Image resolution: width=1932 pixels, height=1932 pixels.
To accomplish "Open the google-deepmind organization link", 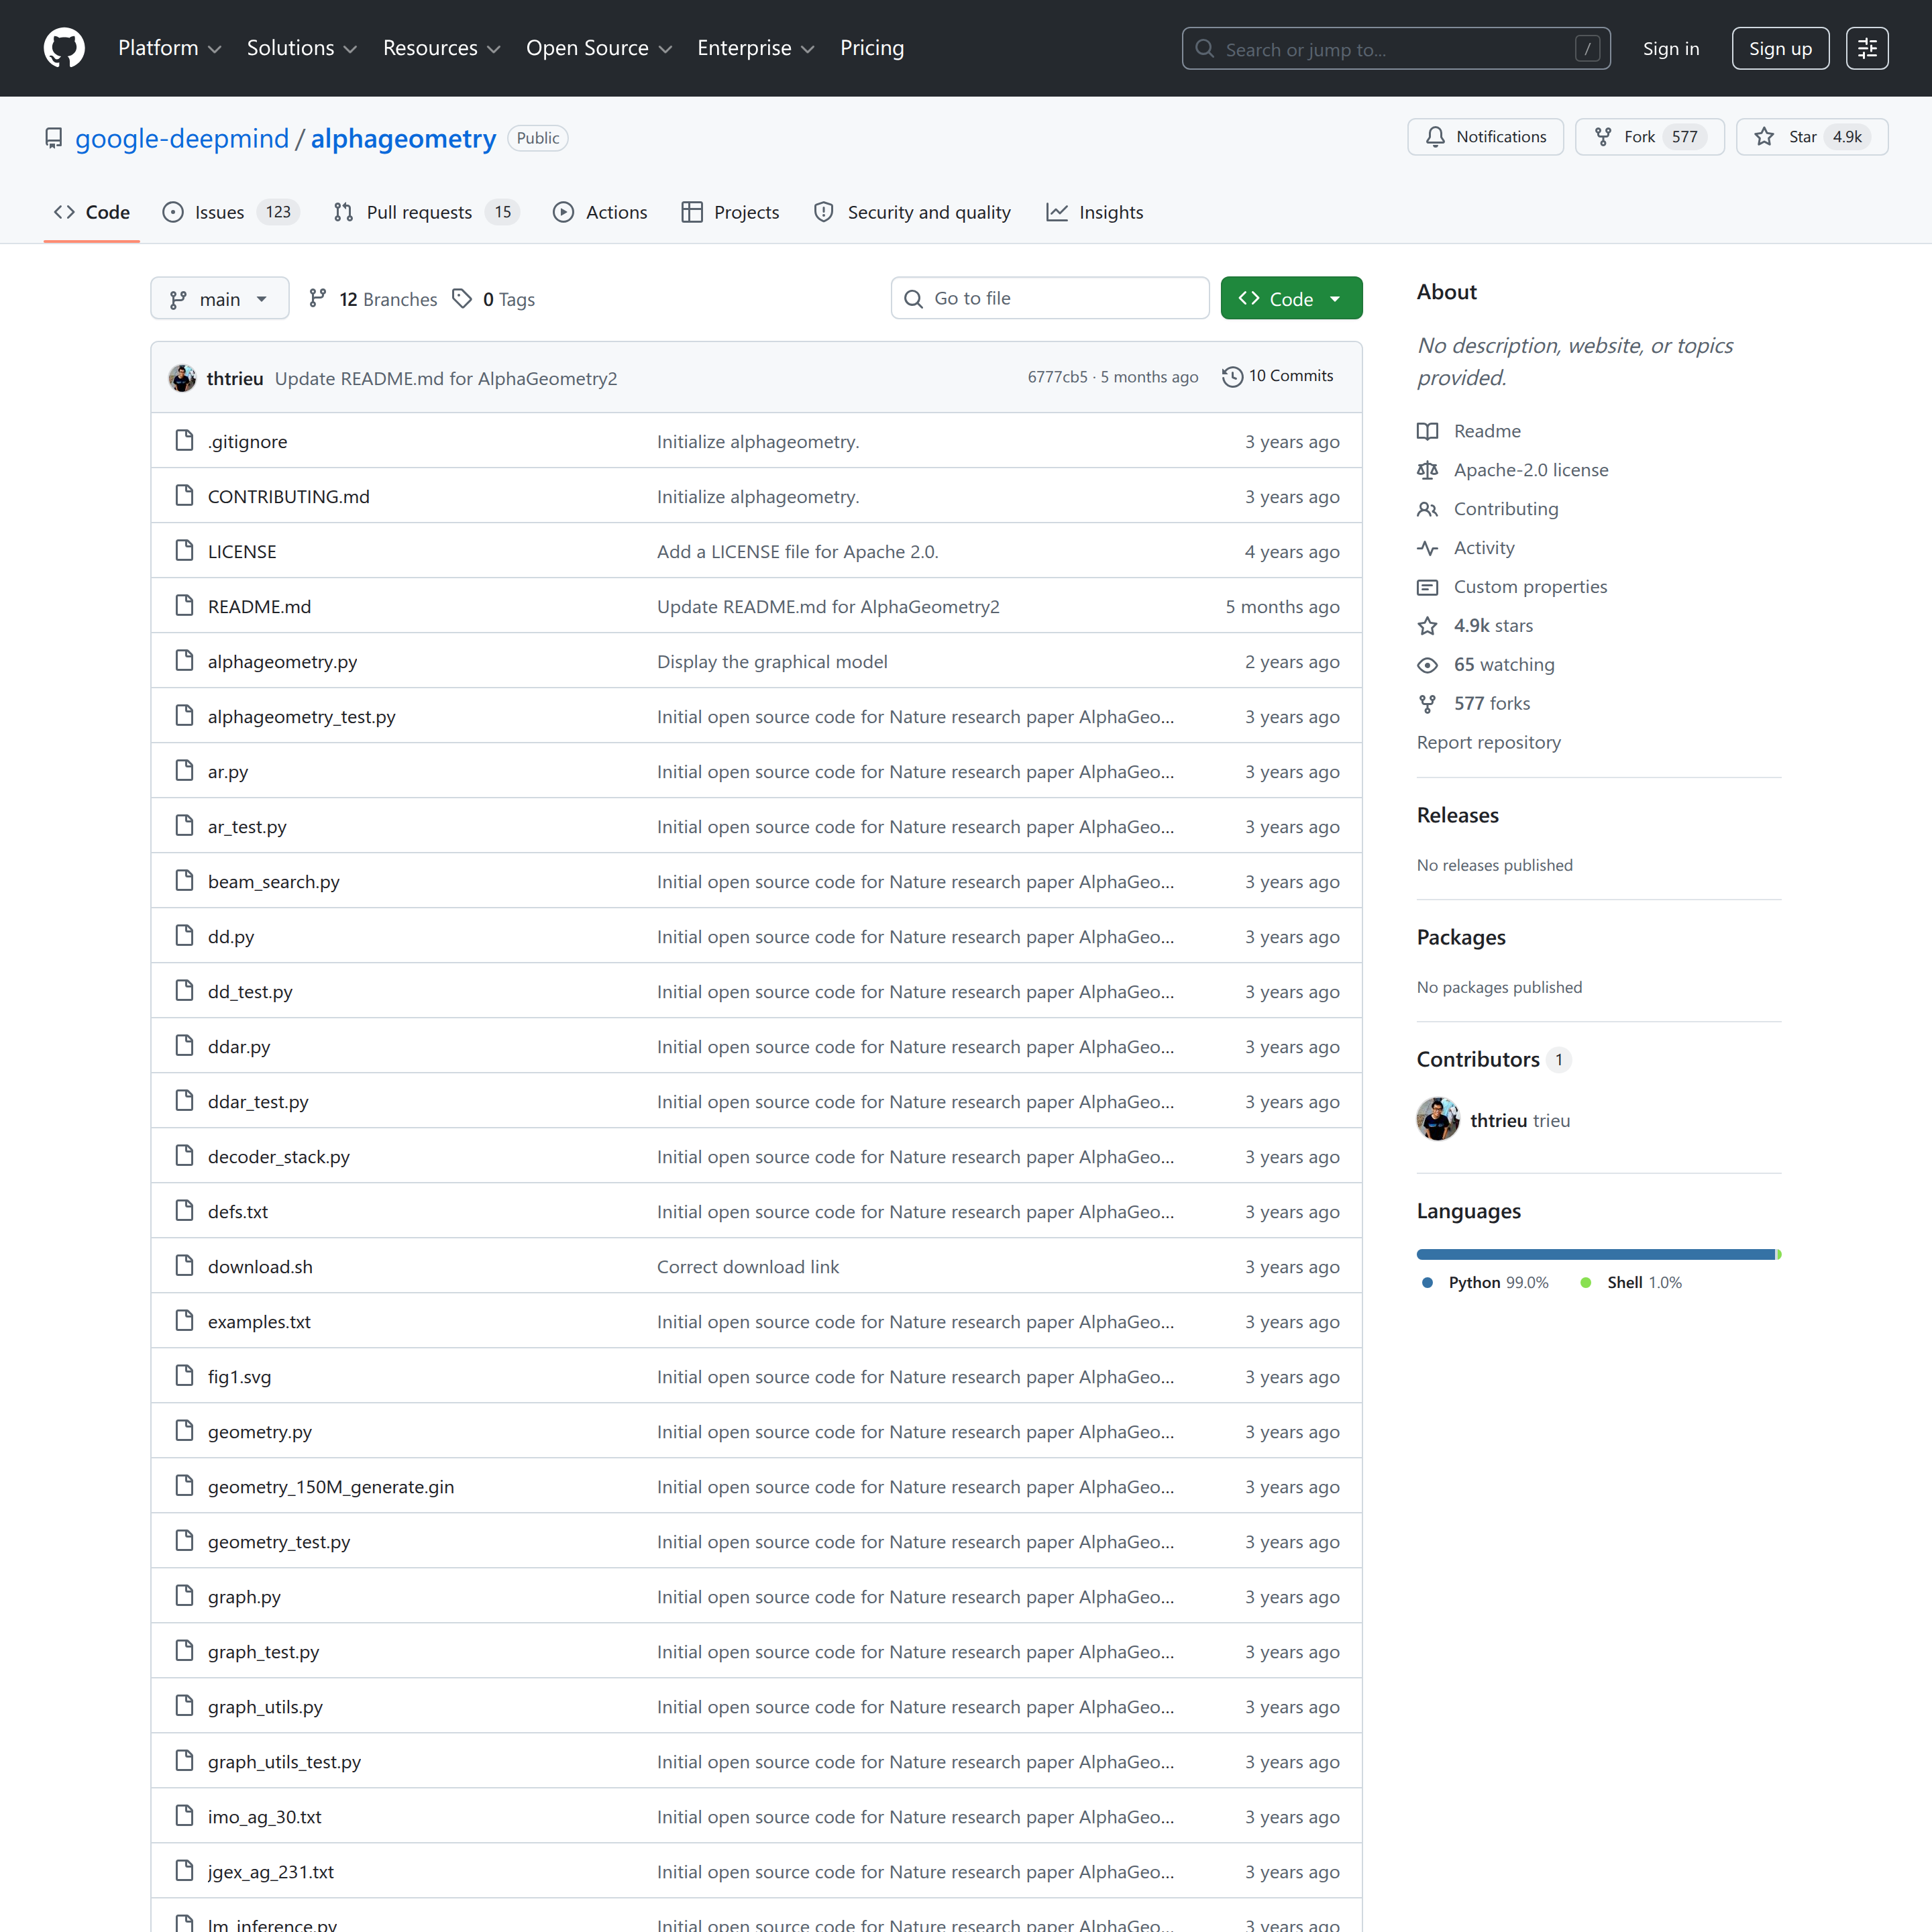I will coord(182,138).
